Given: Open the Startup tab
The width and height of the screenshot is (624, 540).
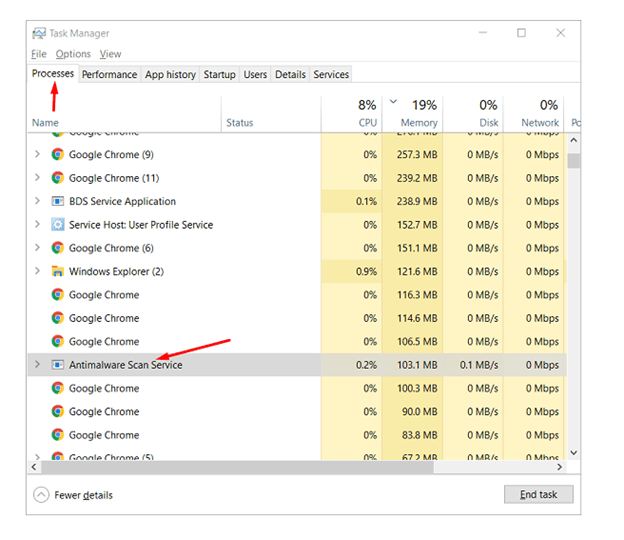Looking at the screenshot, I should pos(220,74).
